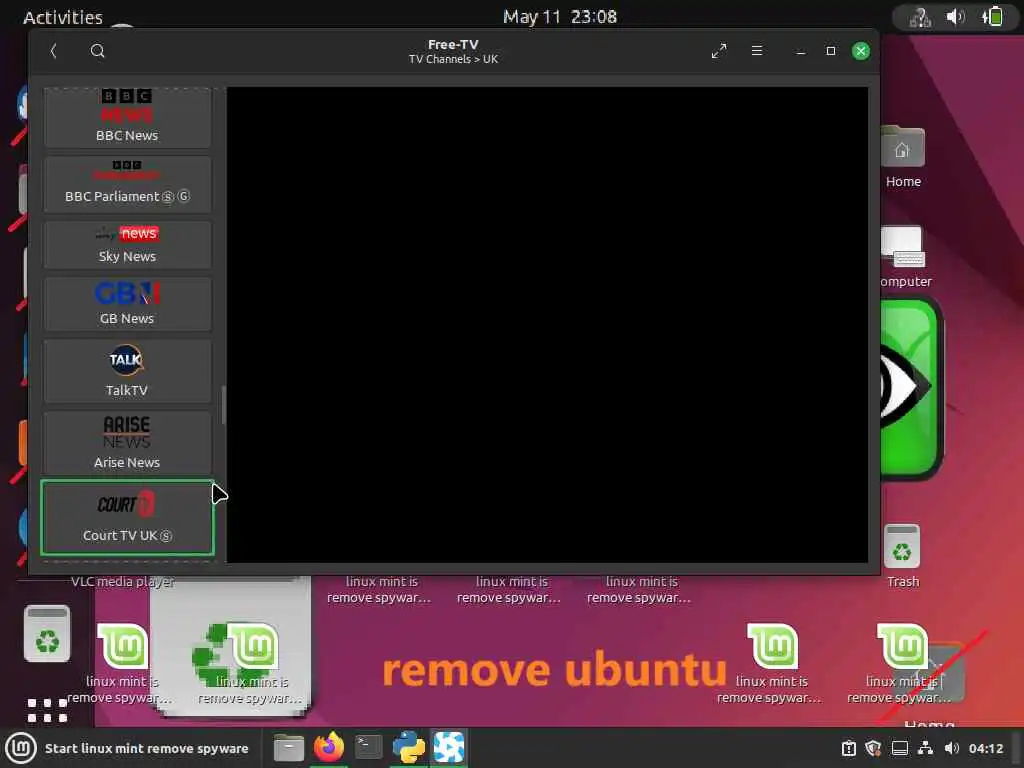This screenshot has width=1024, height=768.
Task: Open Files from the bottom taskbar
Action: (288, 748)
